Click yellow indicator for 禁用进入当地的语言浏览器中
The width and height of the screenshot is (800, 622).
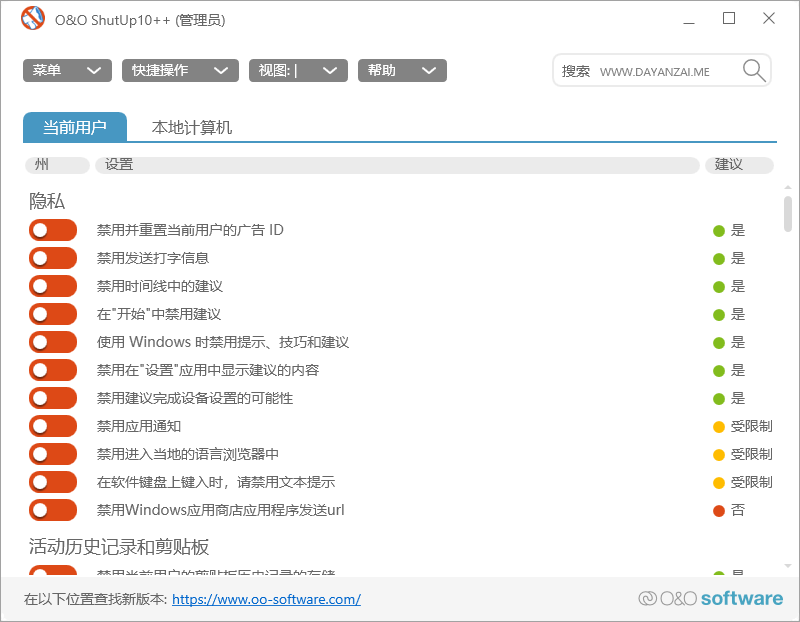[718, 455]
